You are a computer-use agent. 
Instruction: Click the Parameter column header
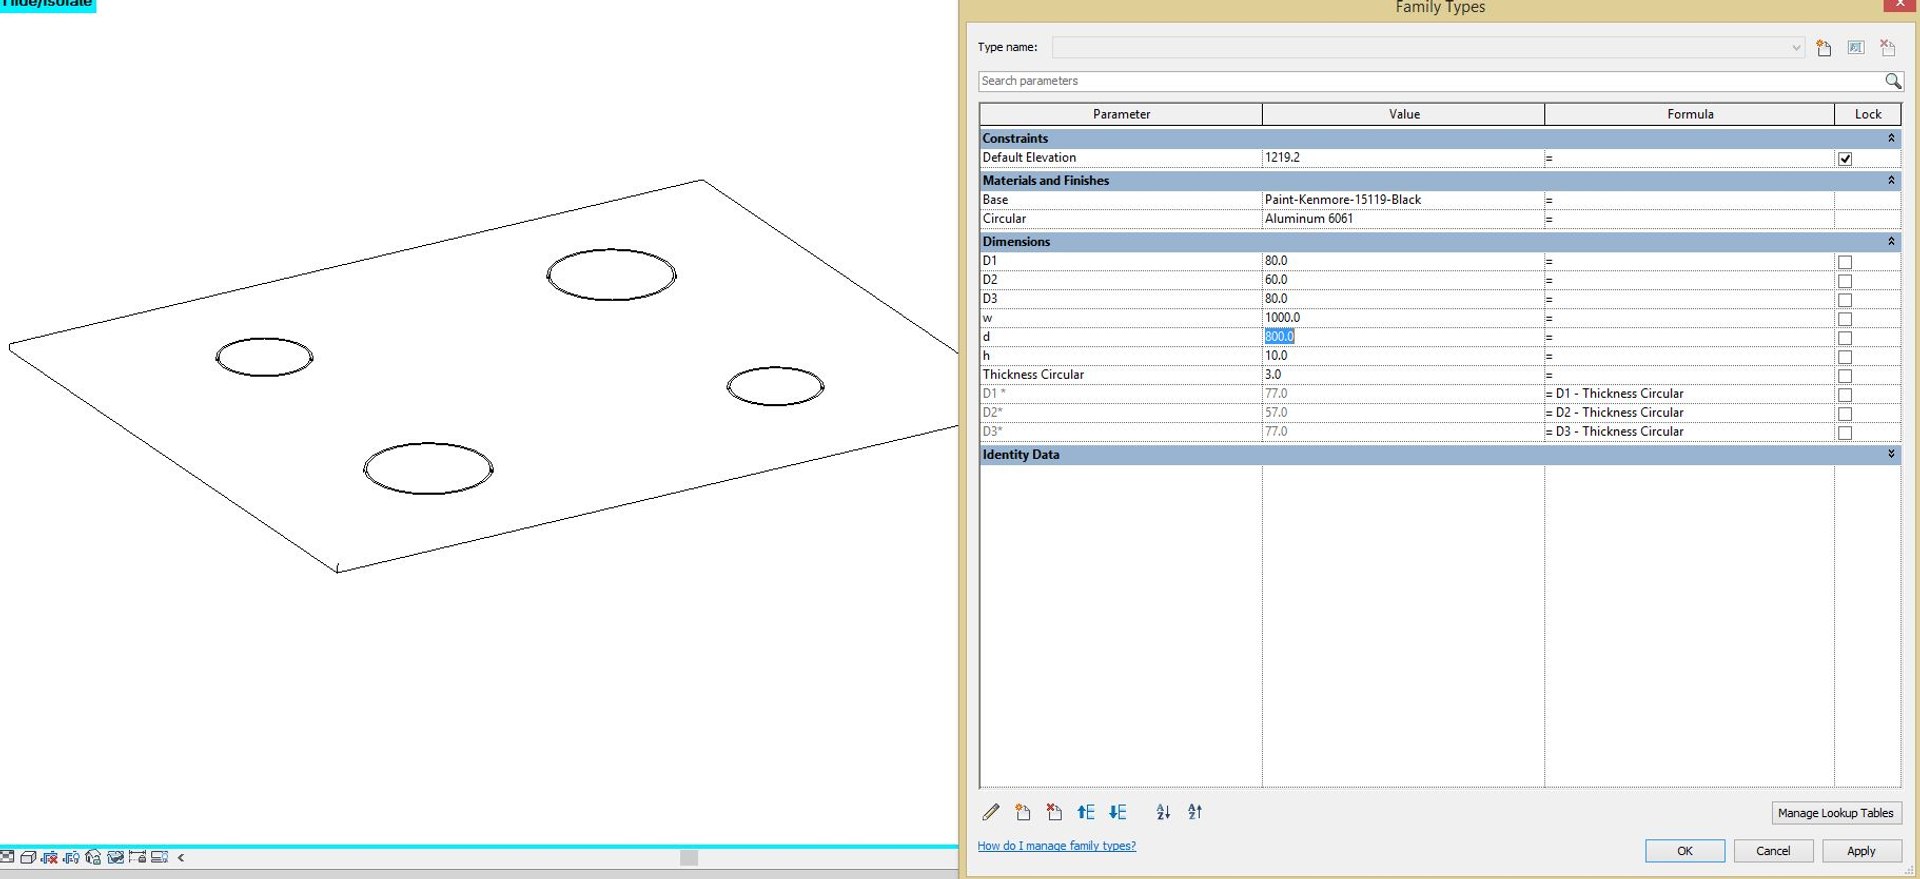click(x=1121, y=114)
